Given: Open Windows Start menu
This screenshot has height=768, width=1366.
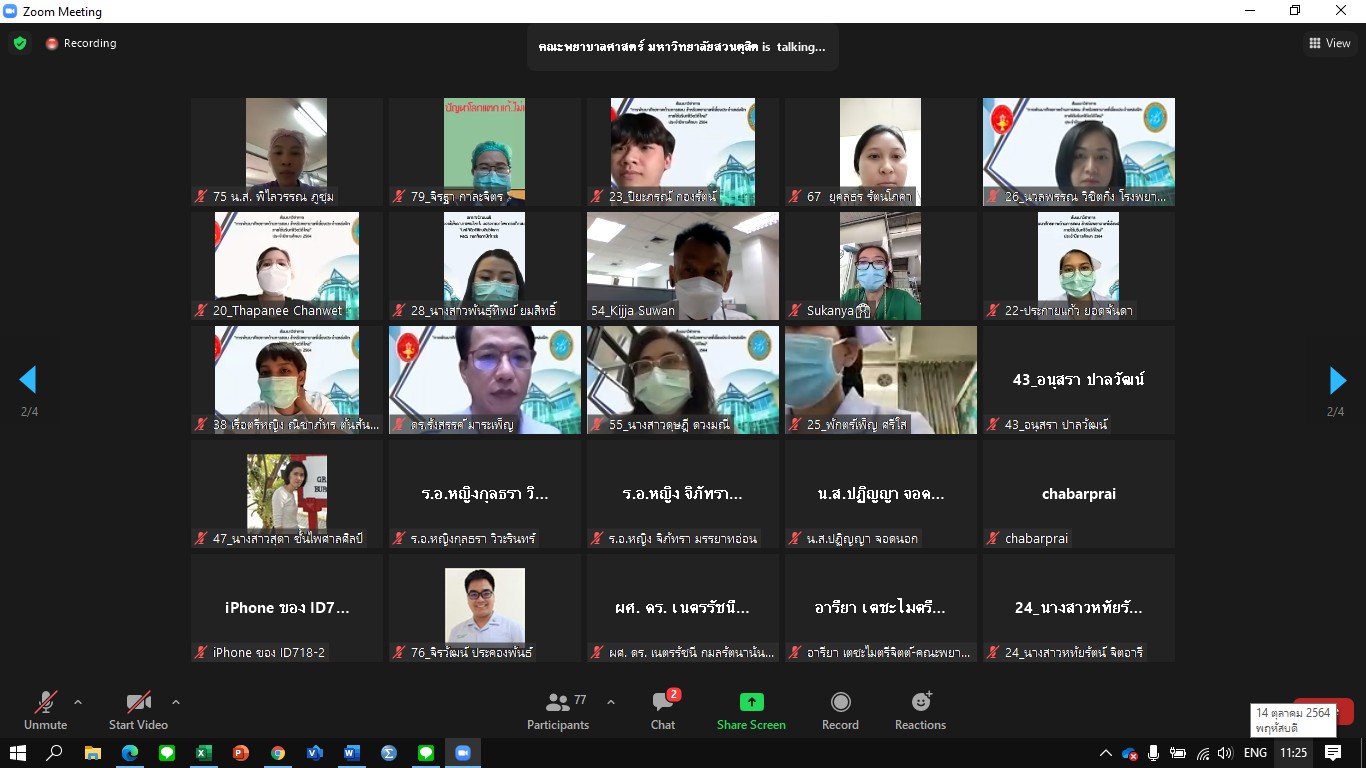Looking at the screenshot, I should click(17, 753).
